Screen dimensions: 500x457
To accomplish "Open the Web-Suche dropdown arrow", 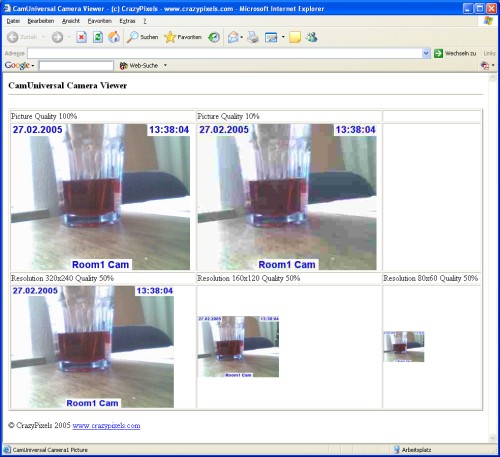I will [x=165, y=66].
